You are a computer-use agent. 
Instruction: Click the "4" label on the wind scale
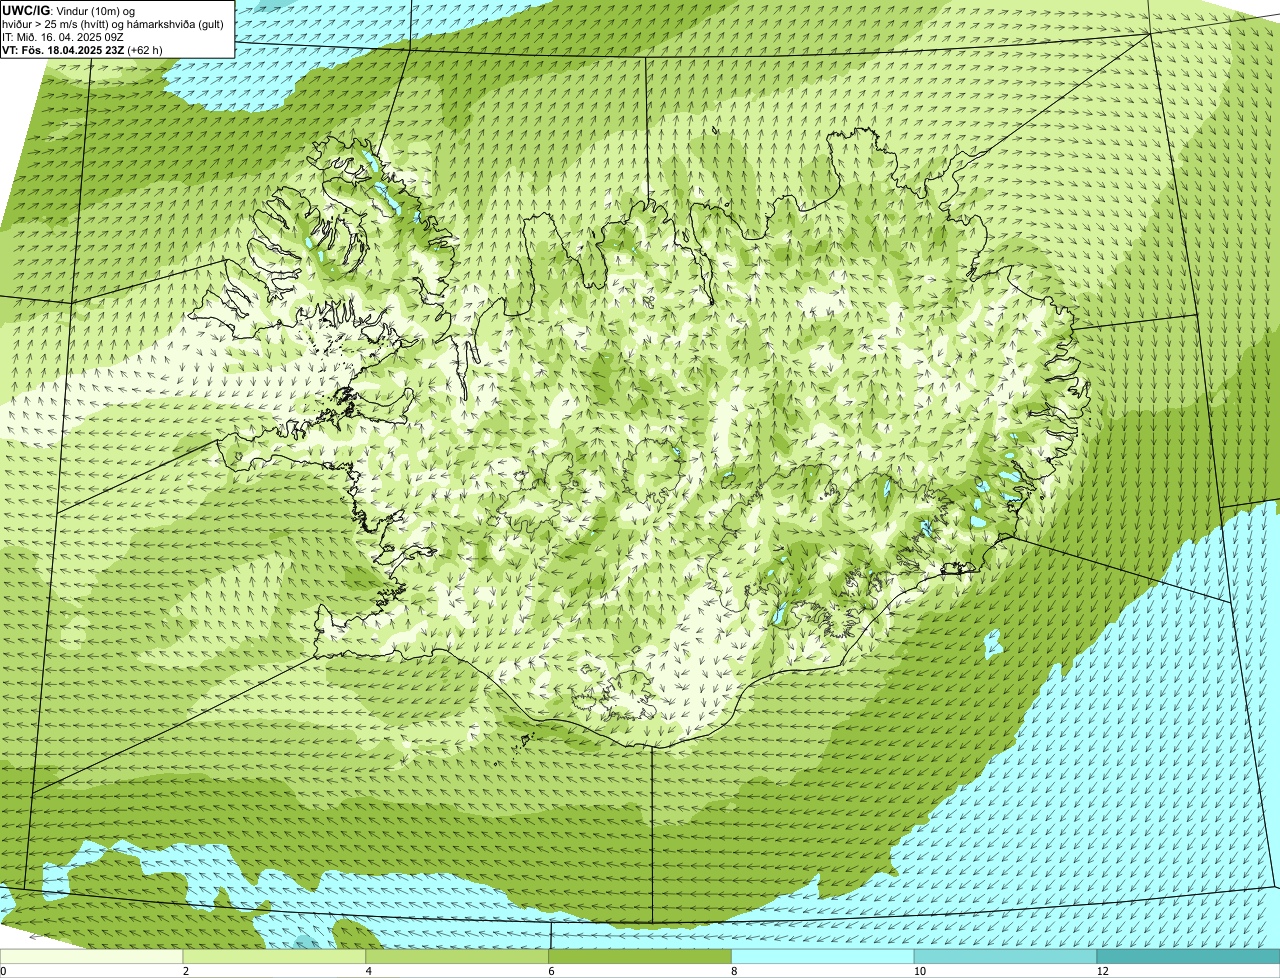[368, 971]
